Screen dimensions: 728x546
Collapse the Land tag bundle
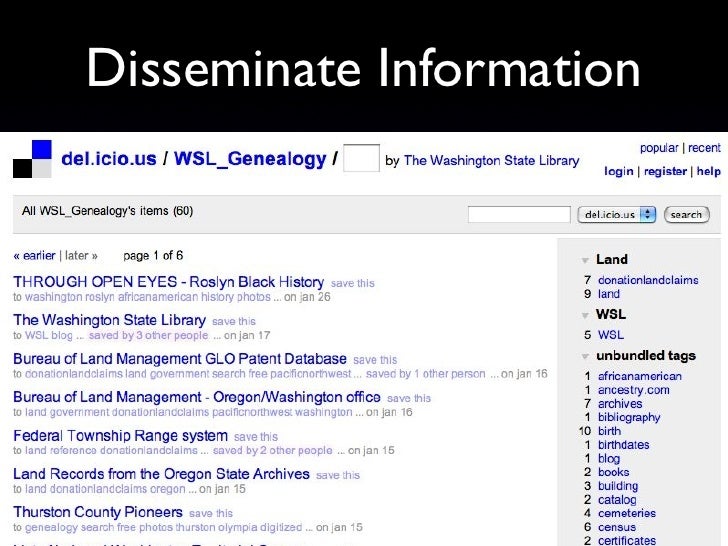click(585, 260)
